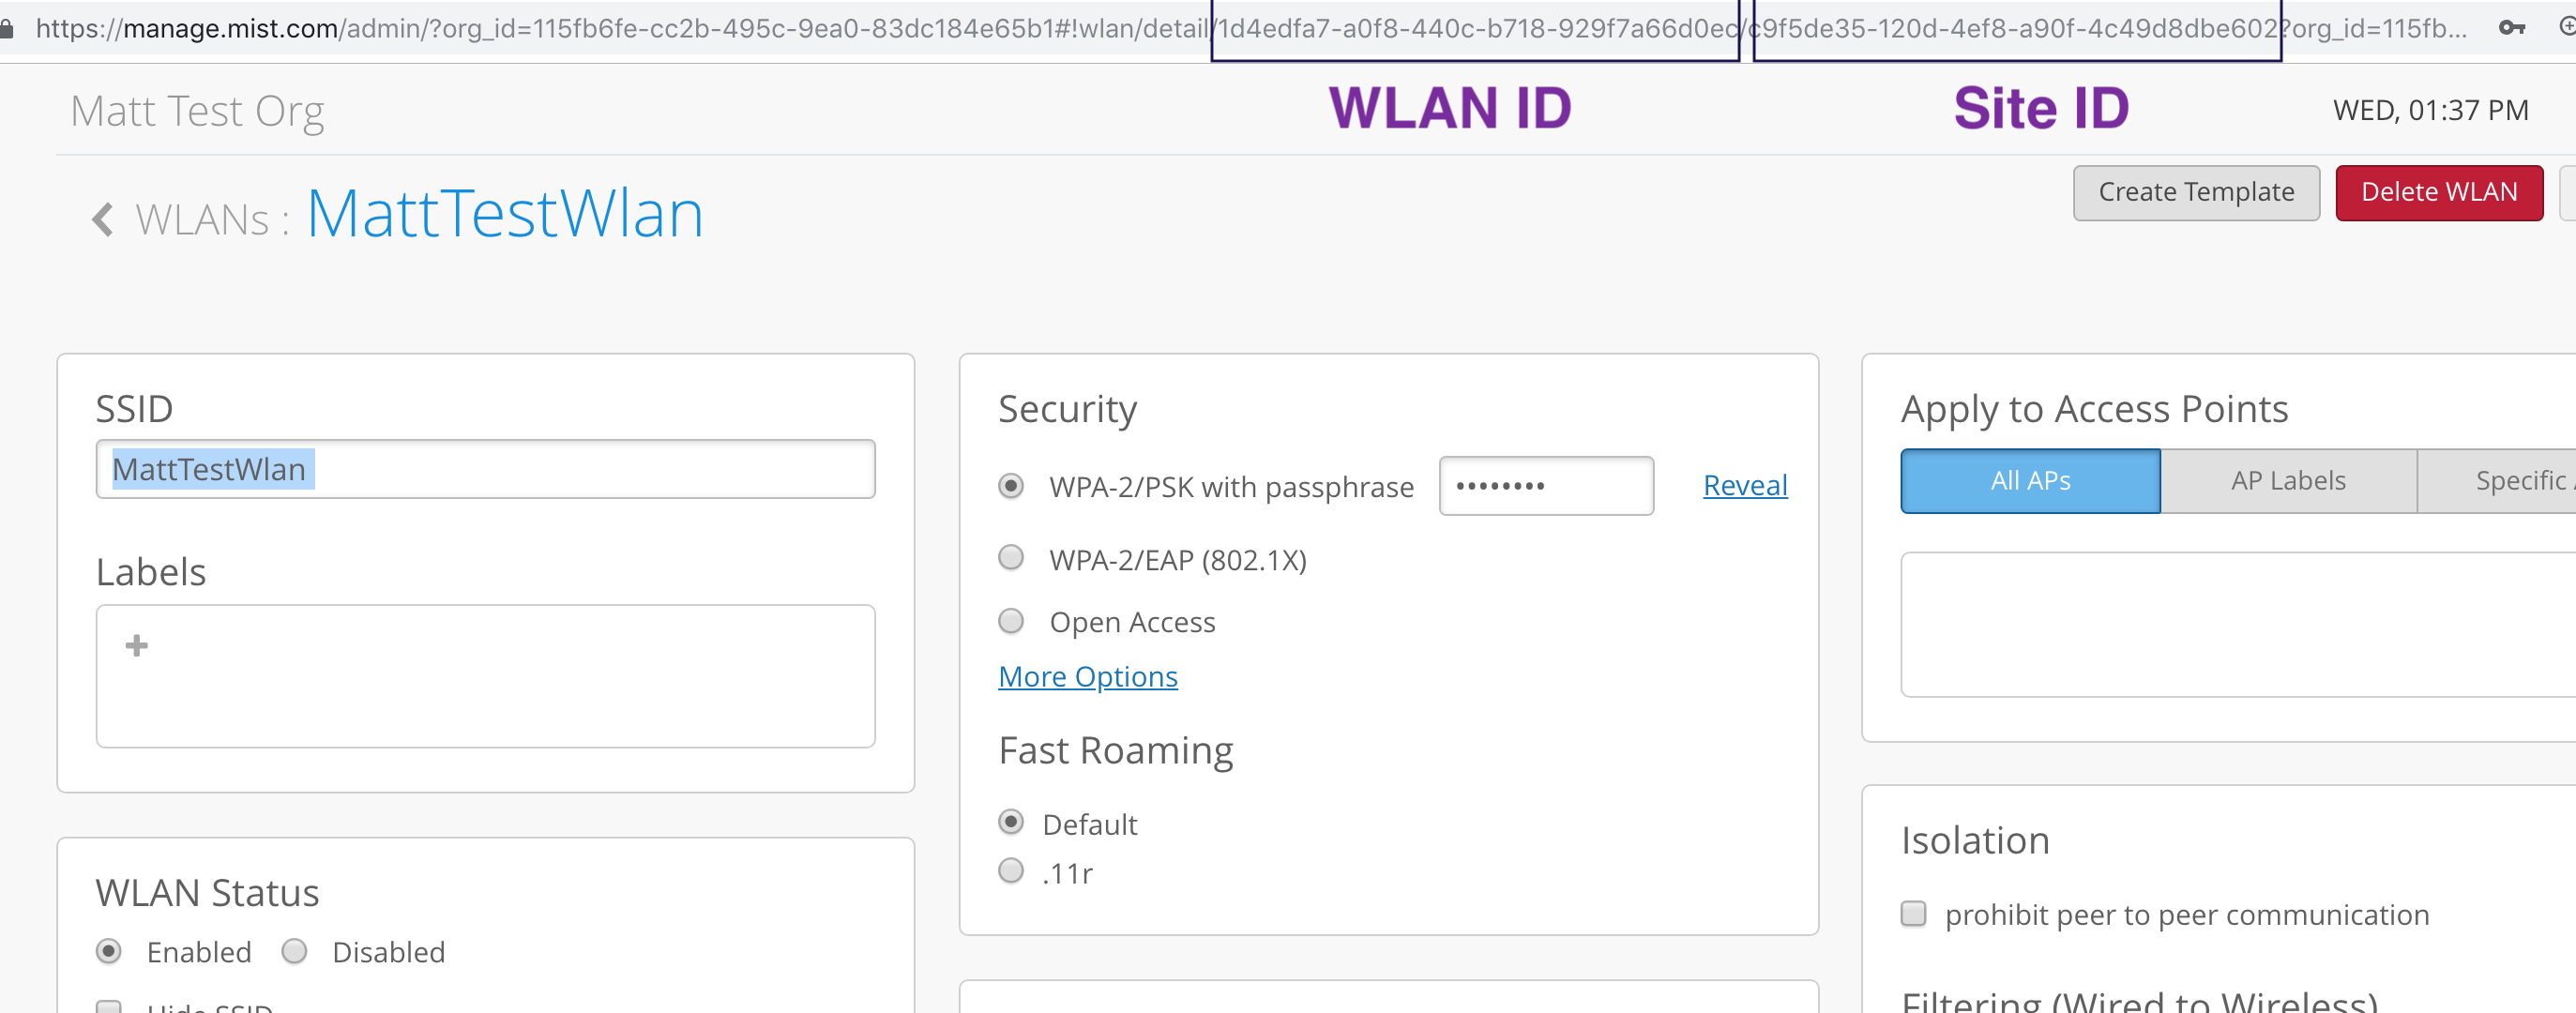
Task: Set WLAN Status to Enabled
Action: (109, 952)
